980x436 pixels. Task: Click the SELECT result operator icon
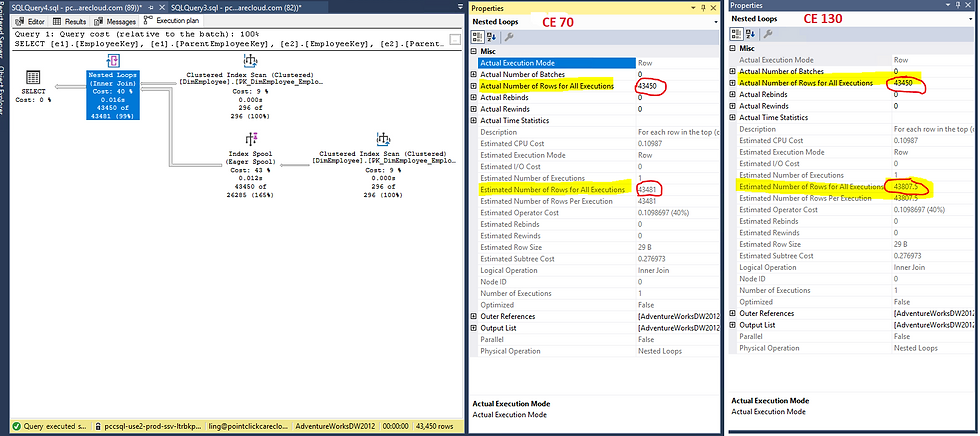tap(33, 78)
